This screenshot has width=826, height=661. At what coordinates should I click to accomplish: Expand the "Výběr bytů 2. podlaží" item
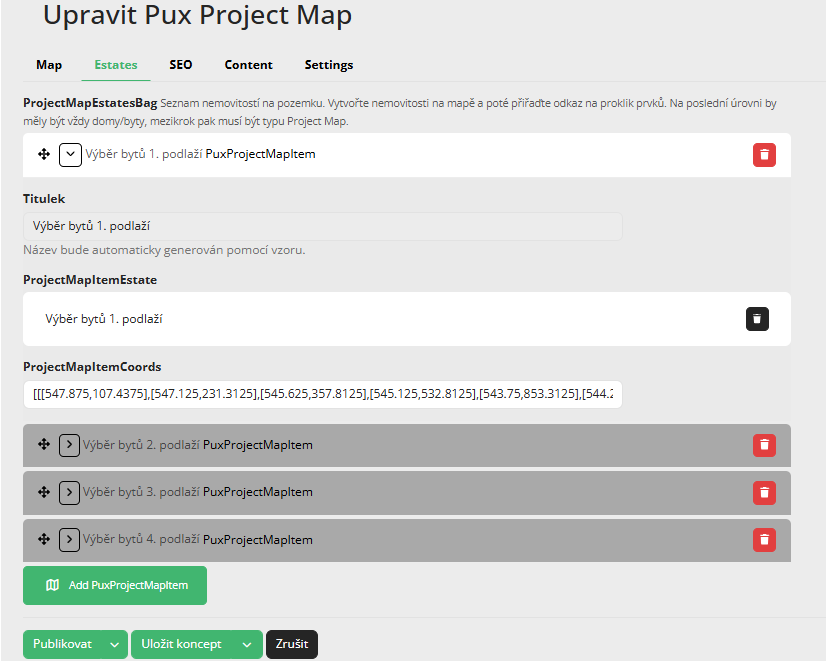(69, 445)
